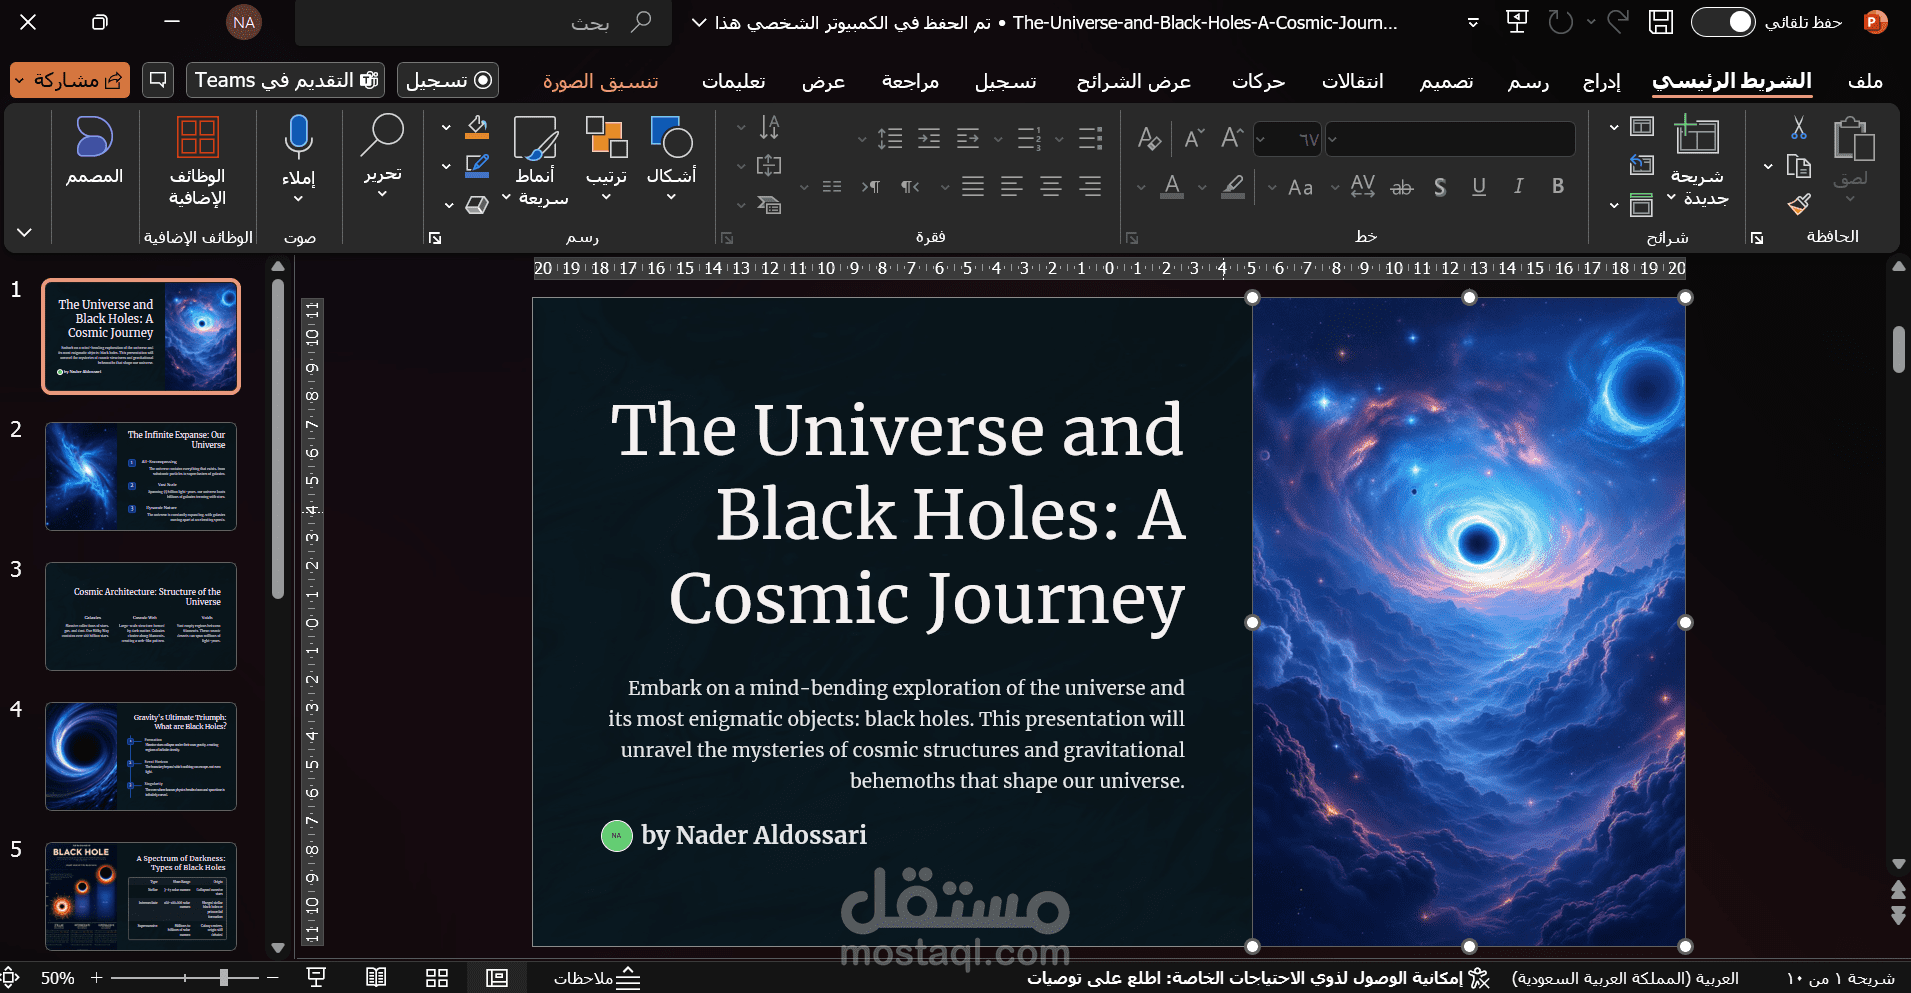Click the zoom slider handle
1911x993 pixels.
pyautogui.click(x=224, y=978)
